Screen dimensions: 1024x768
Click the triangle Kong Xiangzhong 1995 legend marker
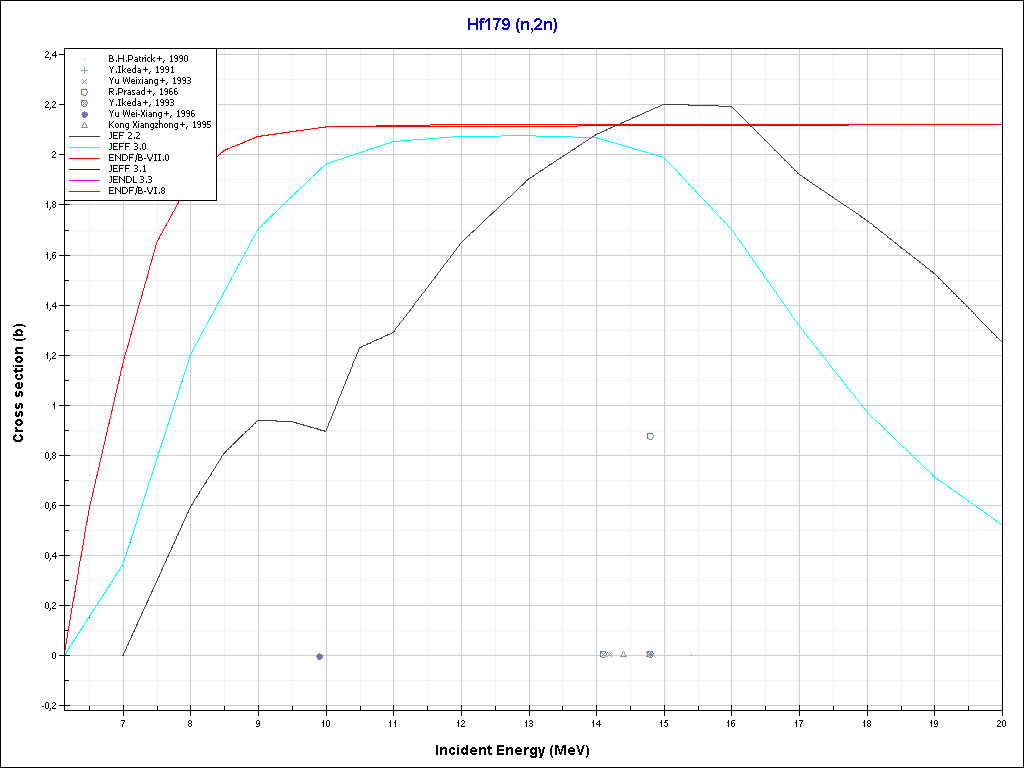point(85,125)
